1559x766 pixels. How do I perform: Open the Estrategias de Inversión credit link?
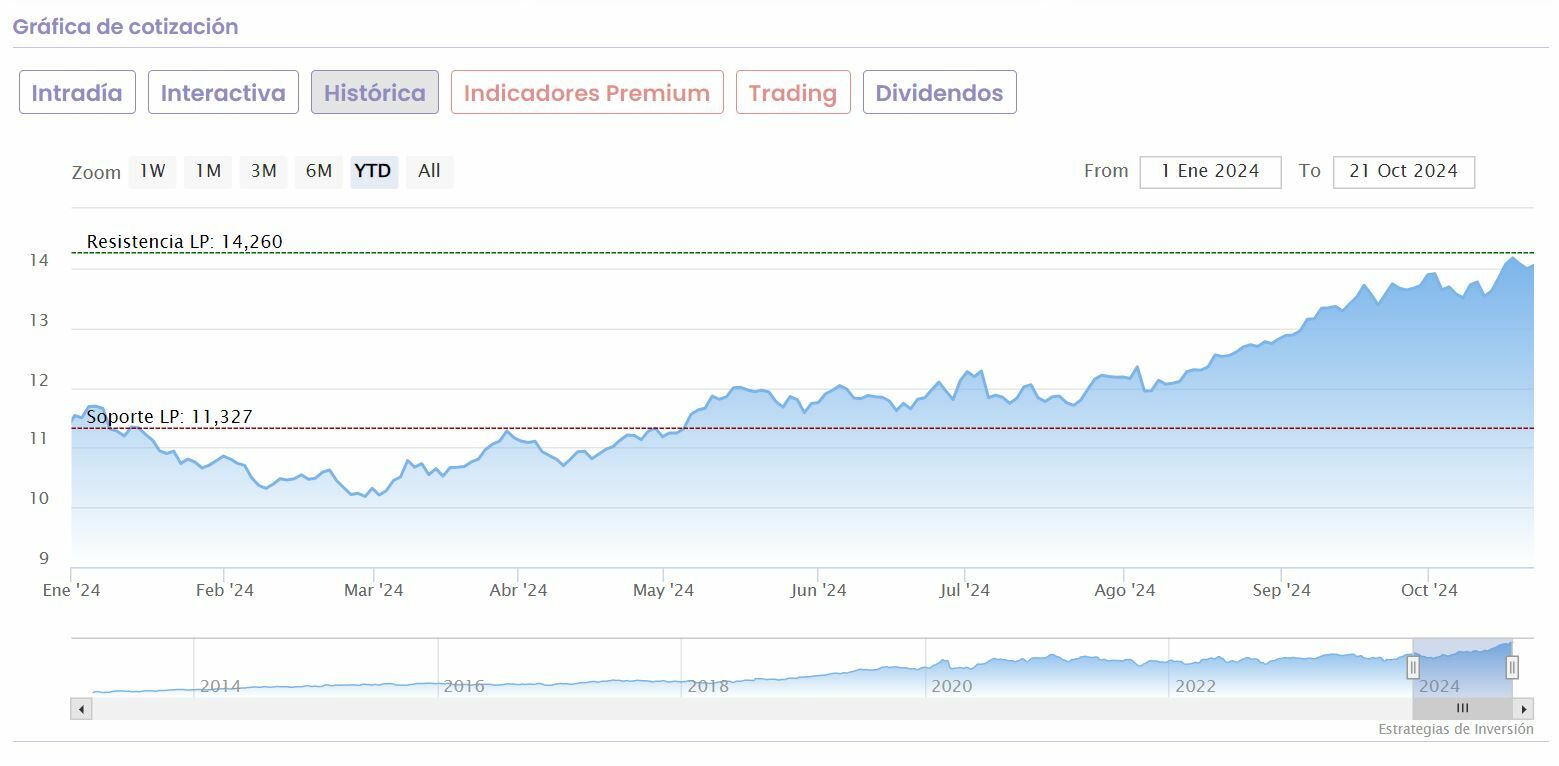(x=1455, y=729)
